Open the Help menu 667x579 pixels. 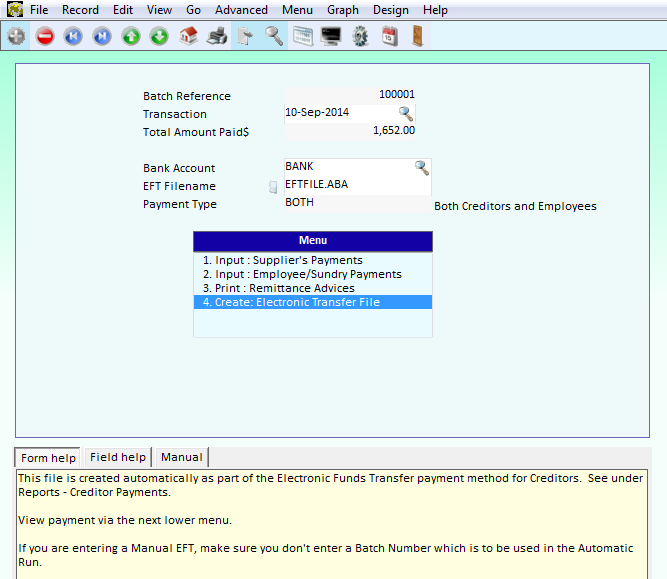[x=435, y=10]
